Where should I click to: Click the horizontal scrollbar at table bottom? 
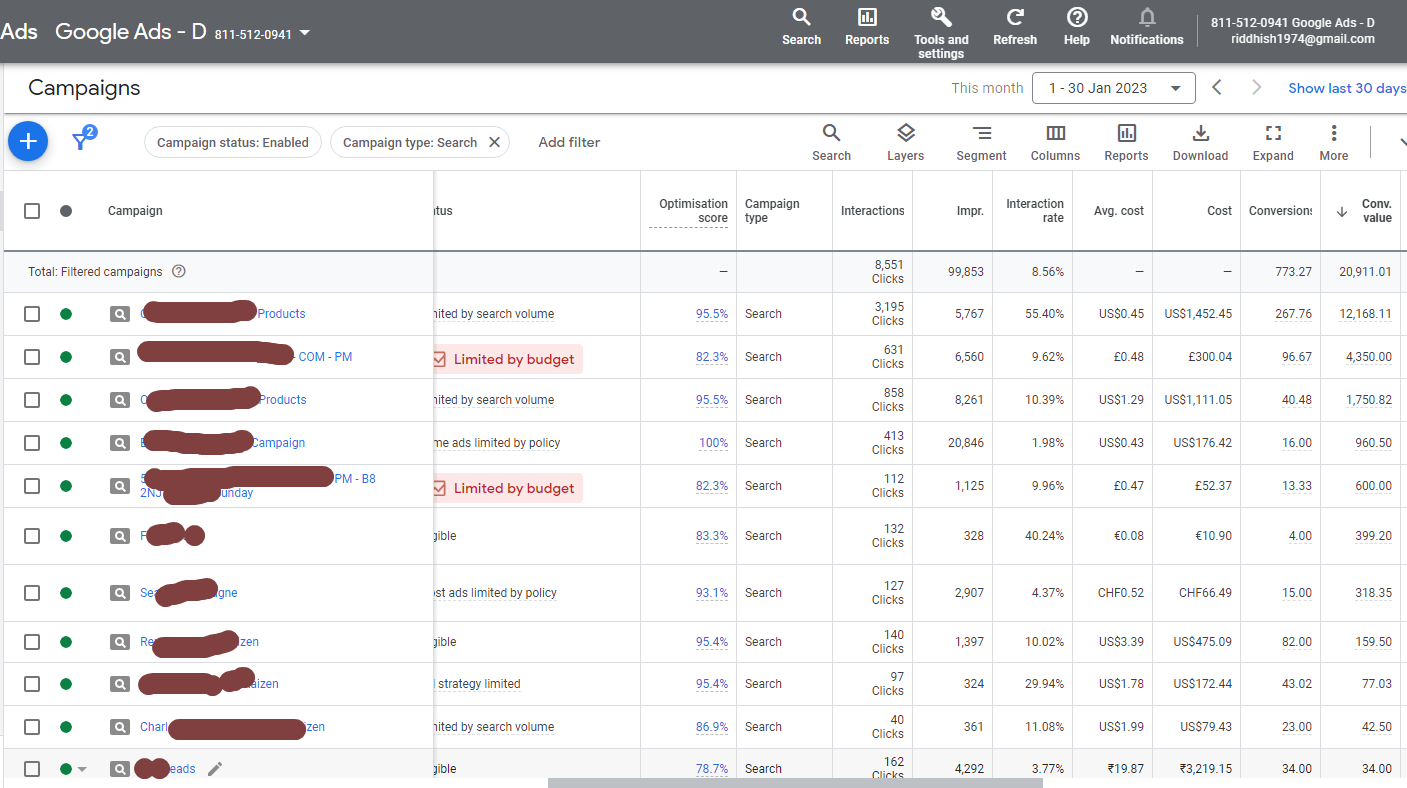794,783
